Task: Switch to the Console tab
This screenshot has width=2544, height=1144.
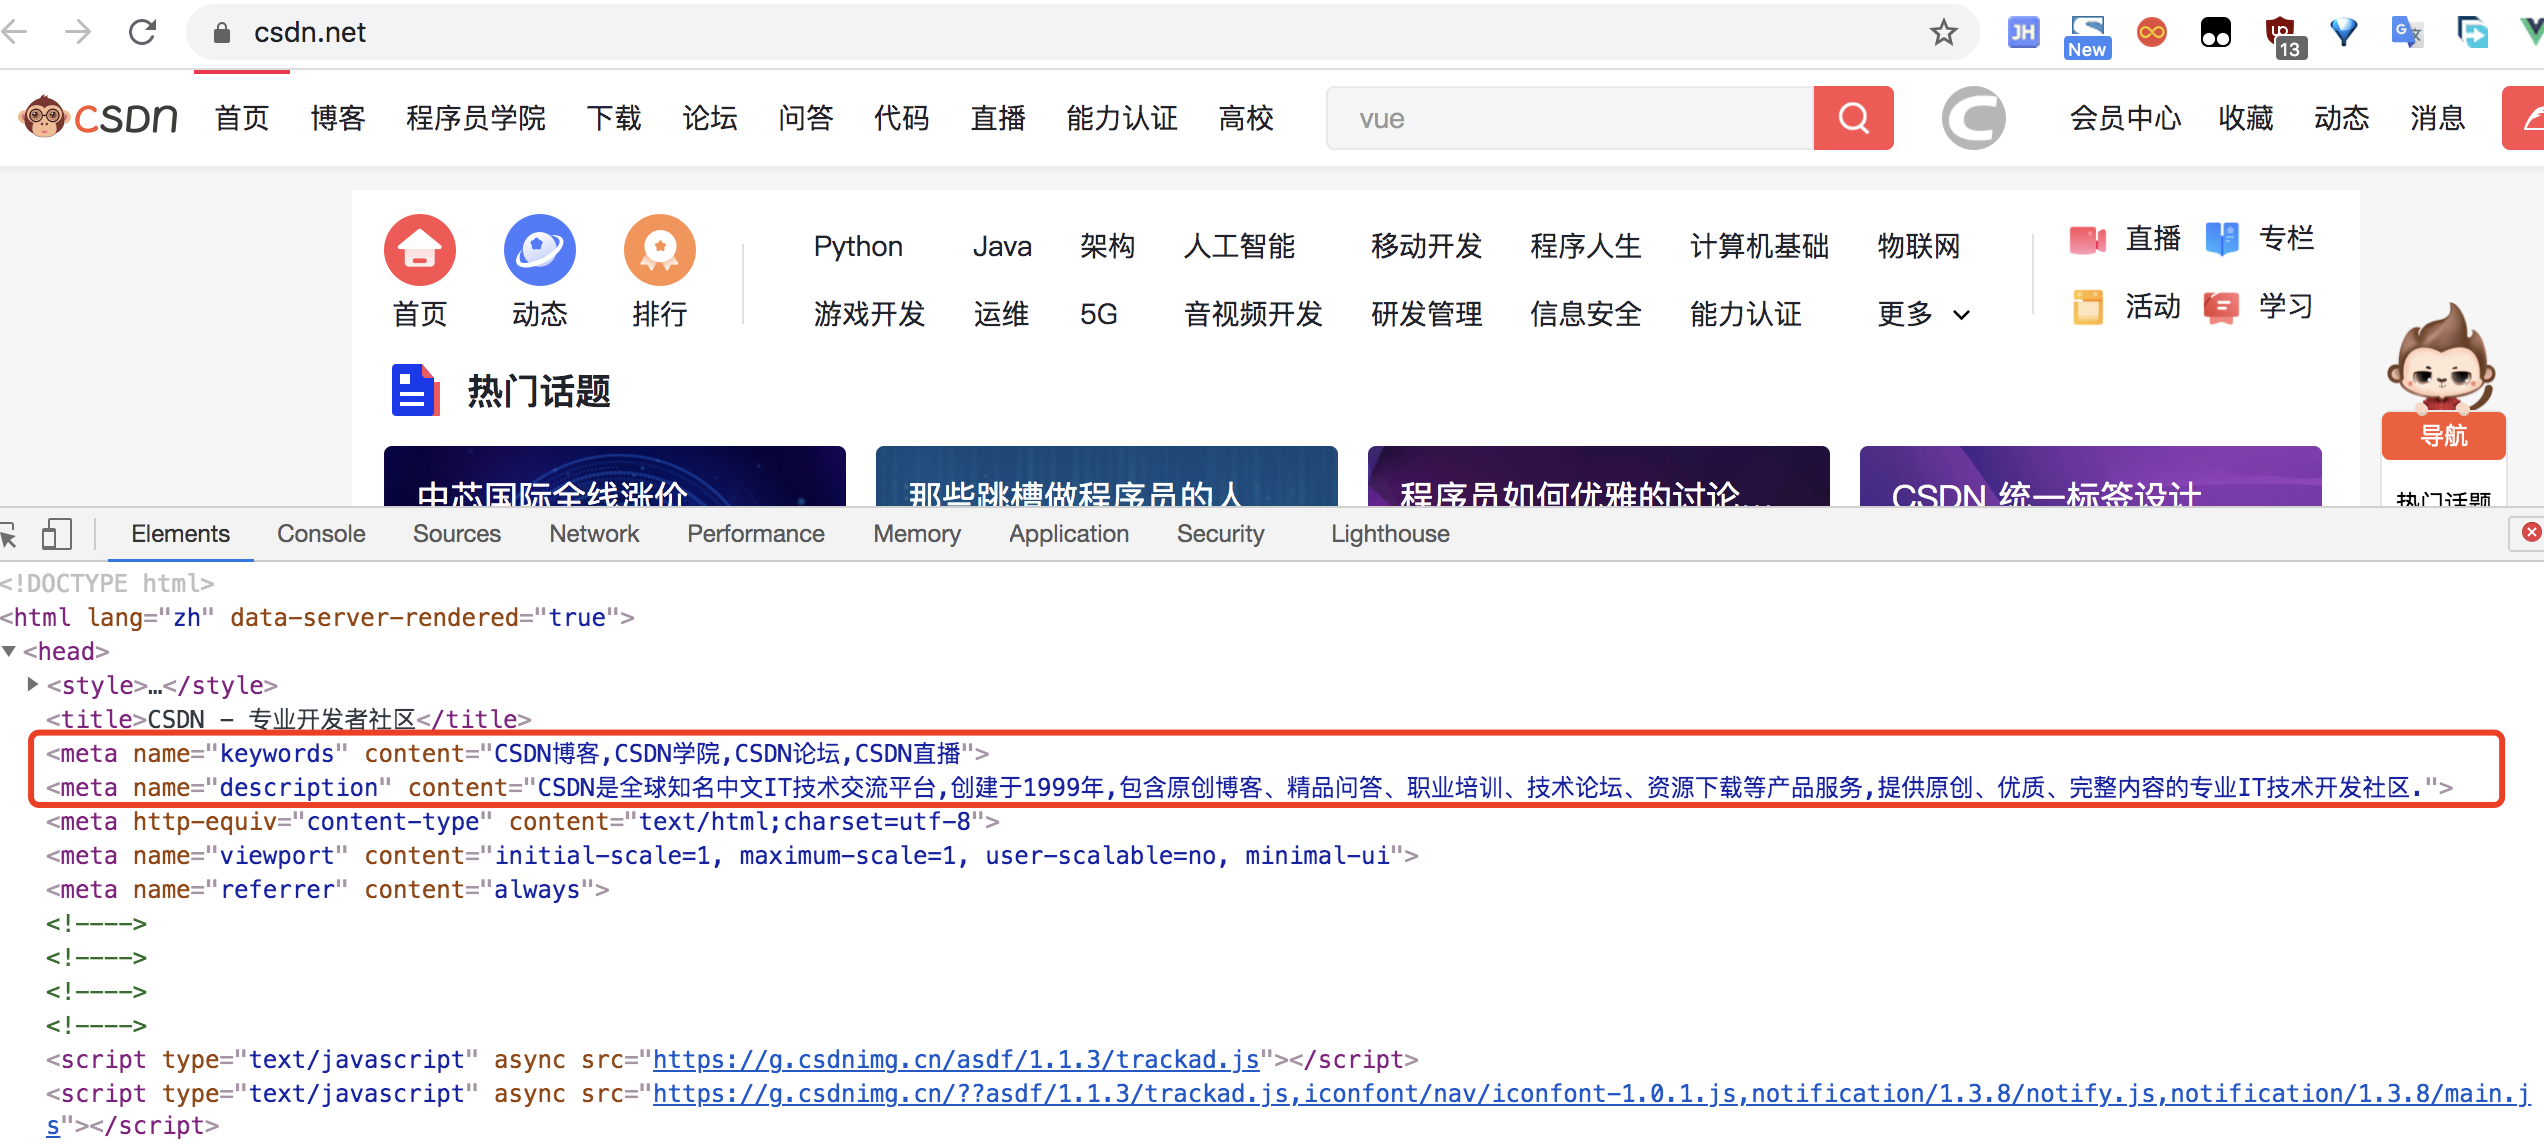Action: pyautogui.click(x=321, y=534)
